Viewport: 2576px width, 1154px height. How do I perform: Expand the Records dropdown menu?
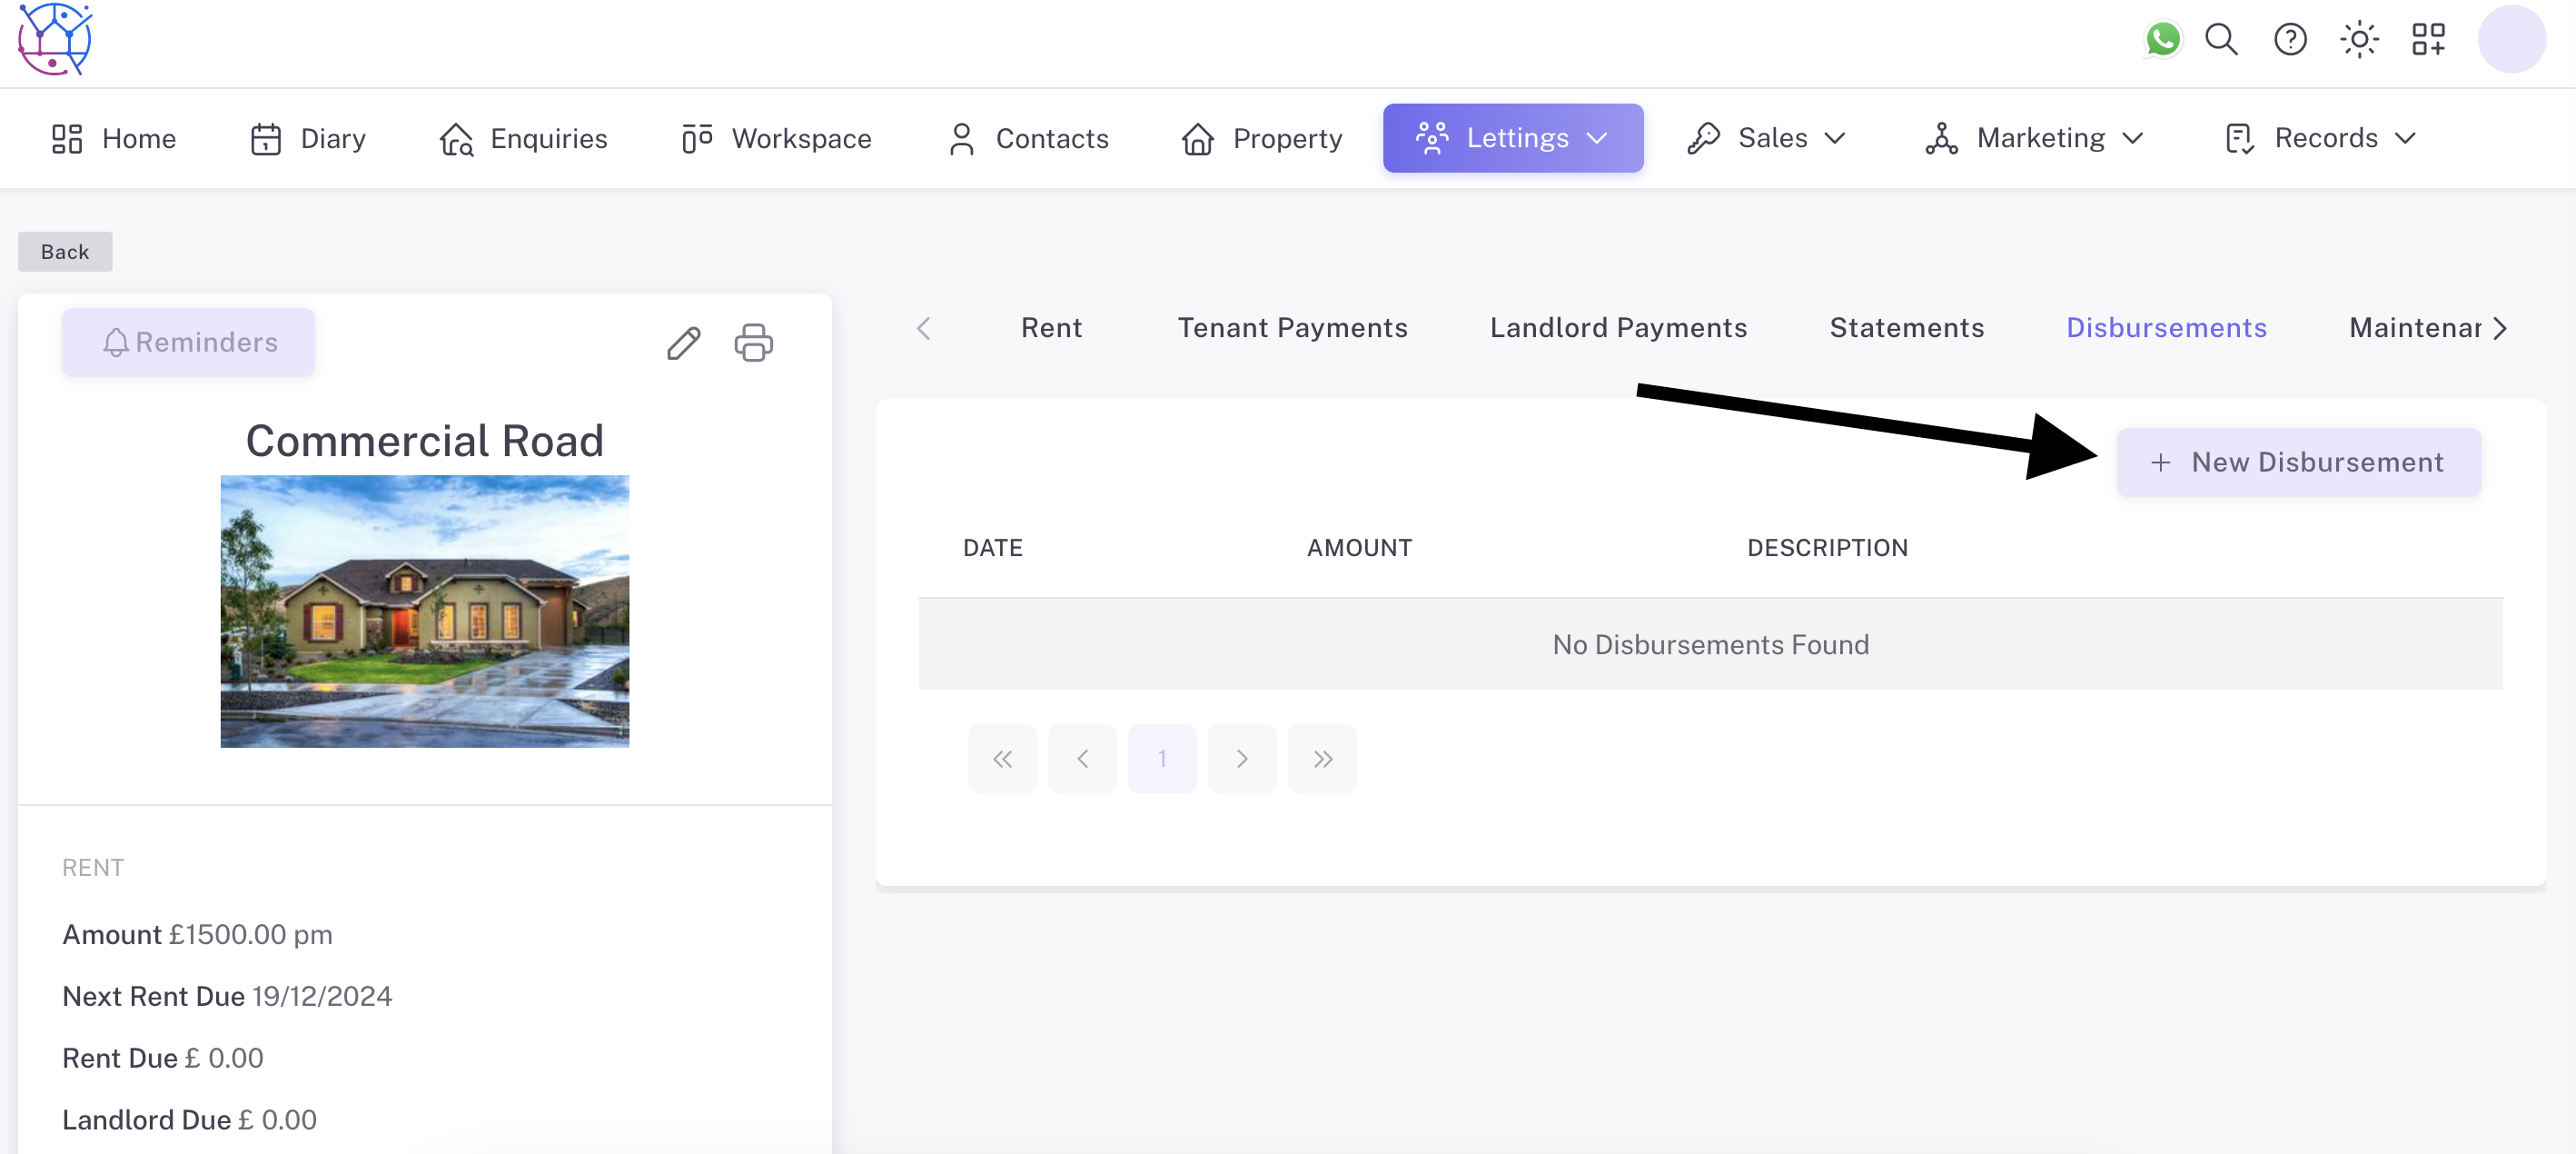2321,138
